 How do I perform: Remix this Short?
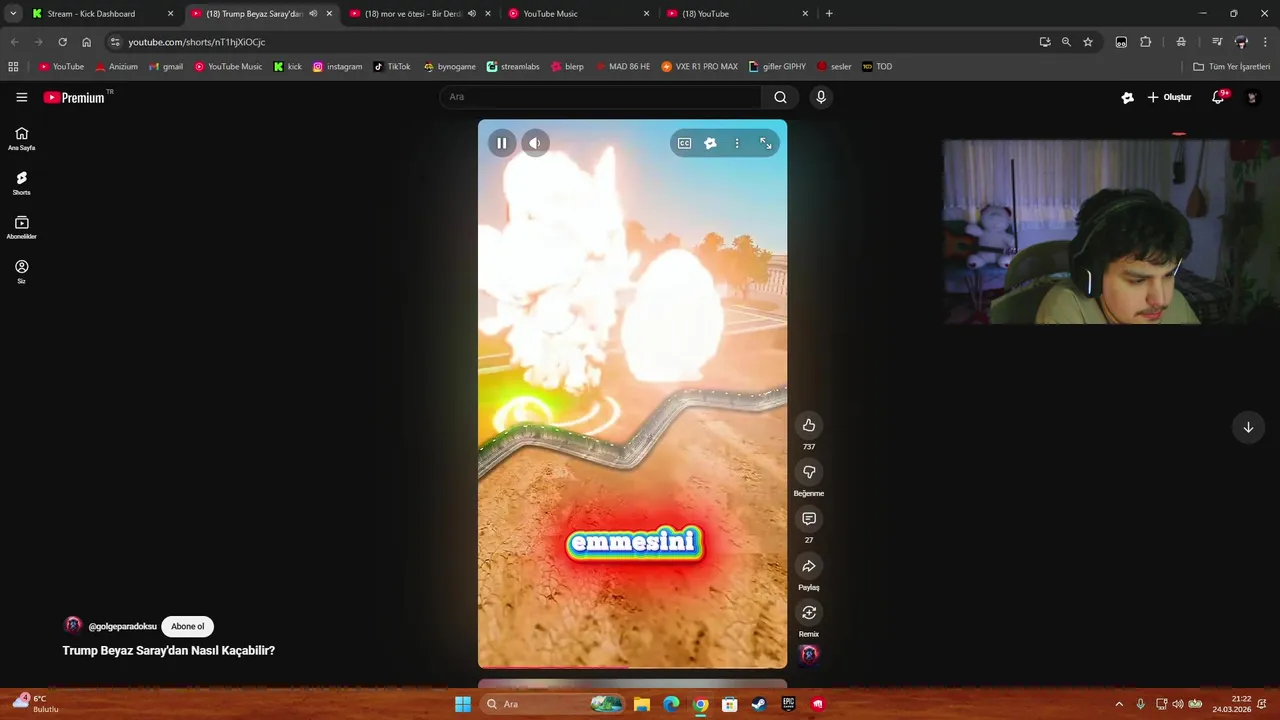[809, 612]
